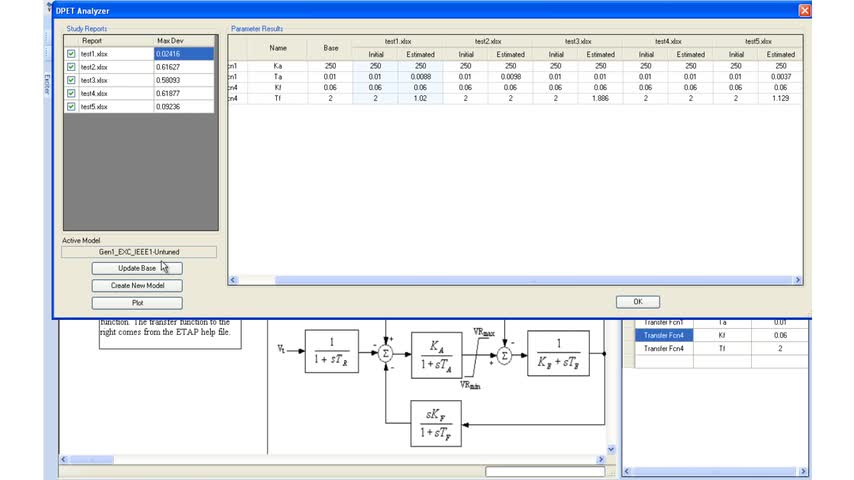Click the Active Model field Gen1_EXC_IEEE1-Untuned
This screenshot has width=854, height=480.
pos(139,252)
